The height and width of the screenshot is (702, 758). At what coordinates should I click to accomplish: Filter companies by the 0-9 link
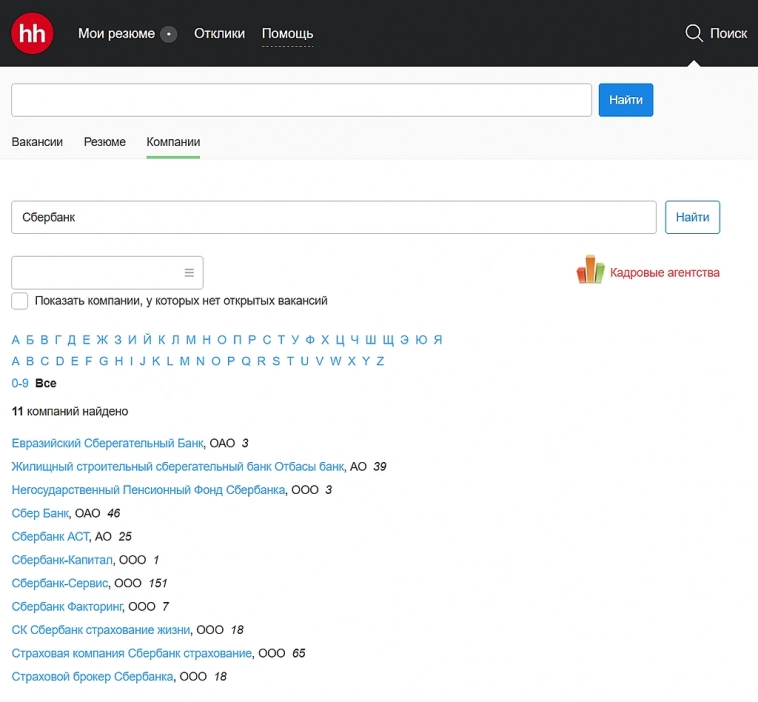click(x=20, y=383)
